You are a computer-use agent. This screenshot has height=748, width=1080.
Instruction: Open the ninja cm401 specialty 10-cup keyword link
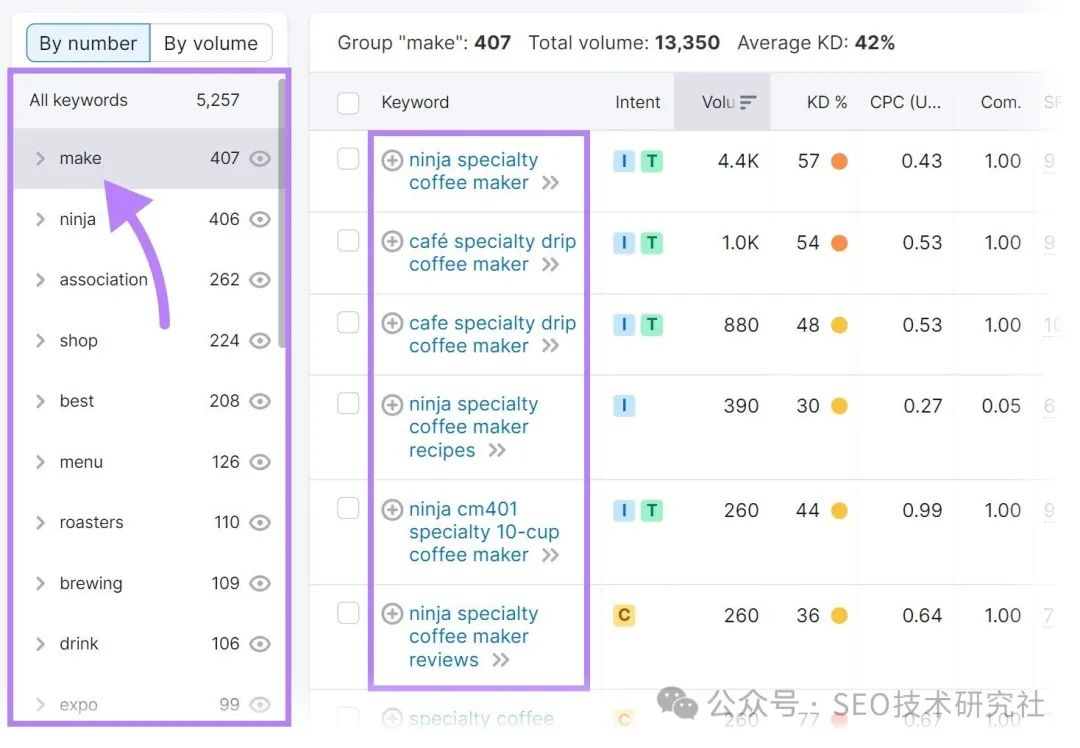click(x=483, y=532)
